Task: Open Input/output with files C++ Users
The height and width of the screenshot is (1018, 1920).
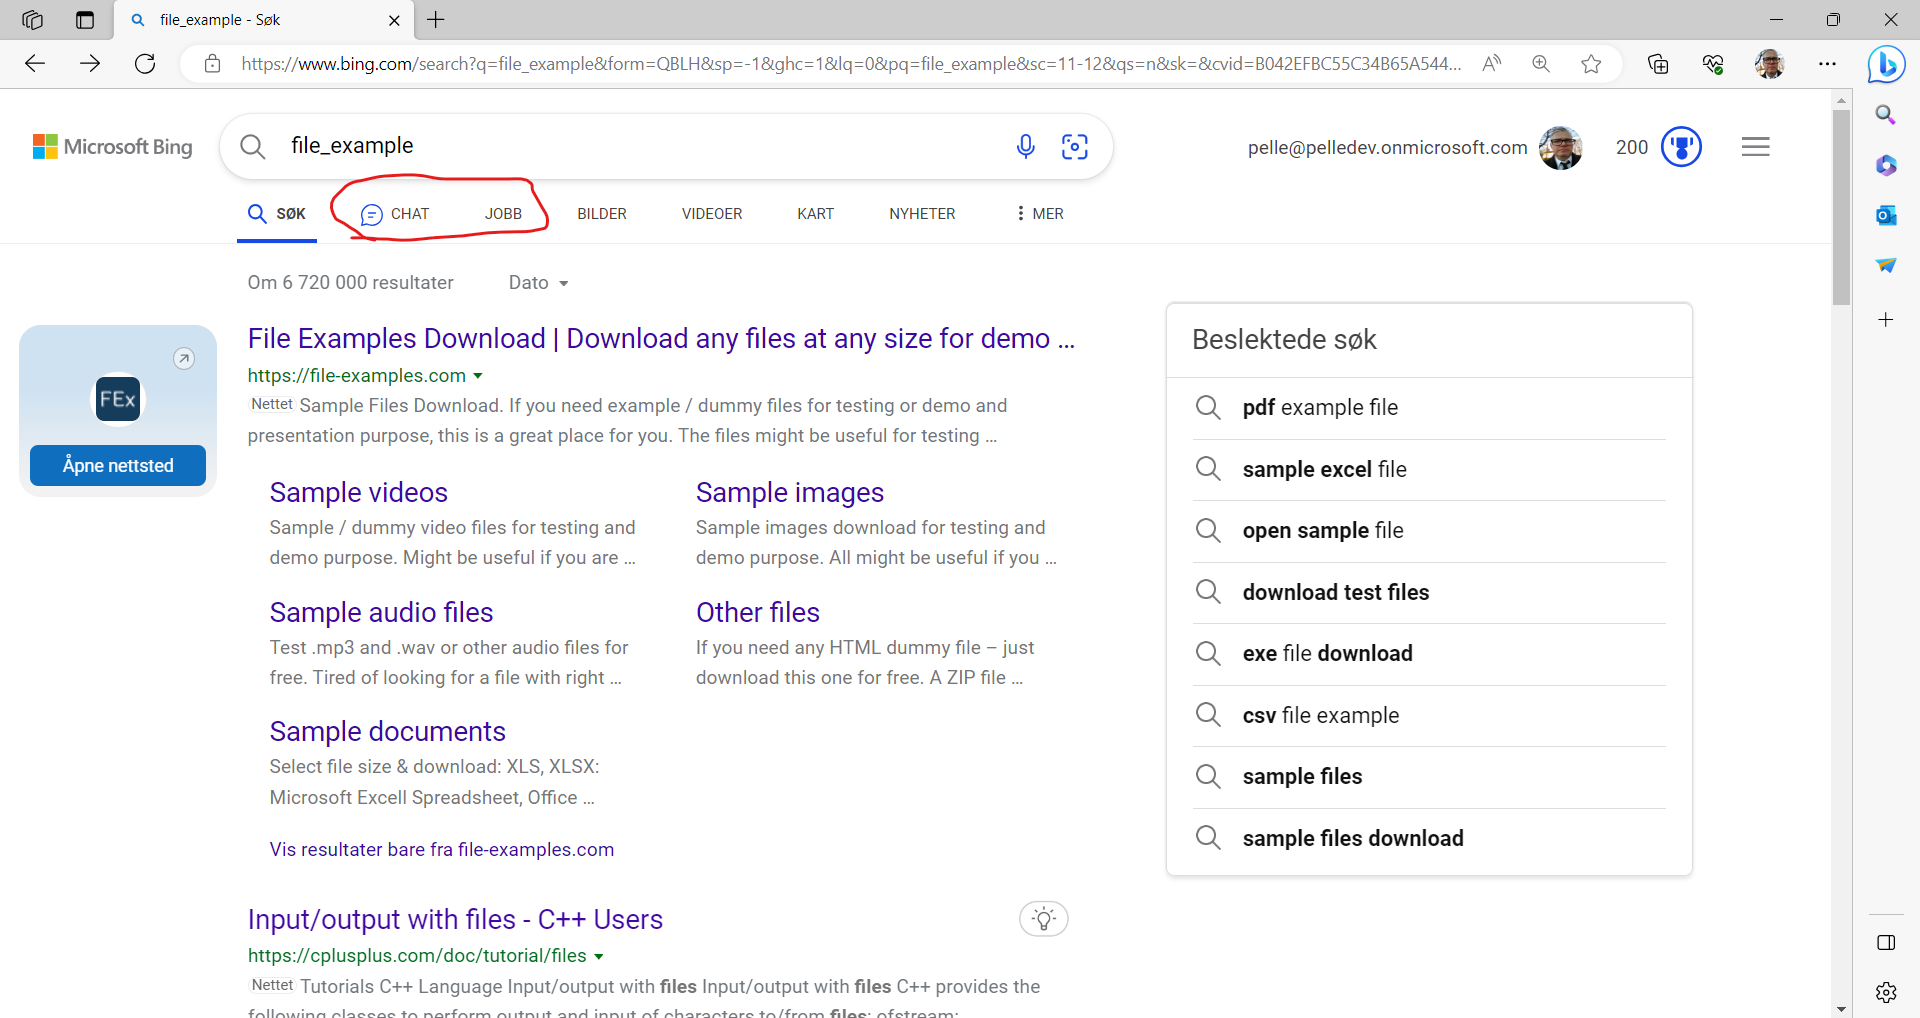Action: tap(455, 920)
